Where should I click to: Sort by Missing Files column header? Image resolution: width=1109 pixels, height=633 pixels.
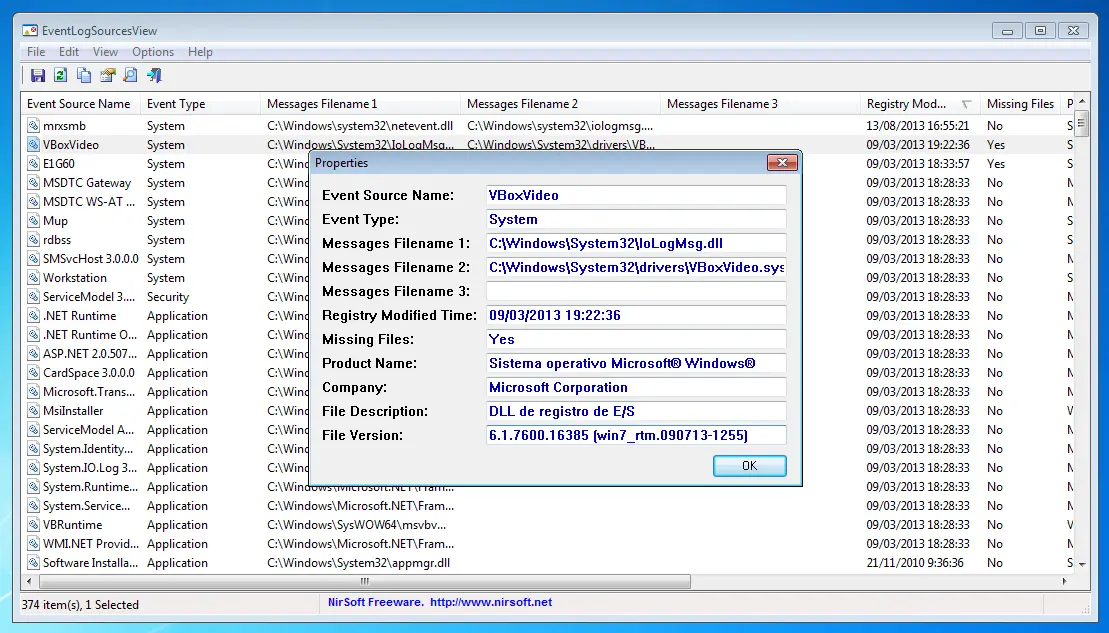[x=1021, y=104]
